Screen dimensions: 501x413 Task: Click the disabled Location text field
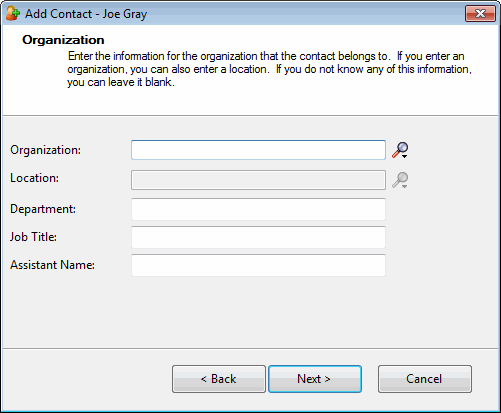click(258, 180)
